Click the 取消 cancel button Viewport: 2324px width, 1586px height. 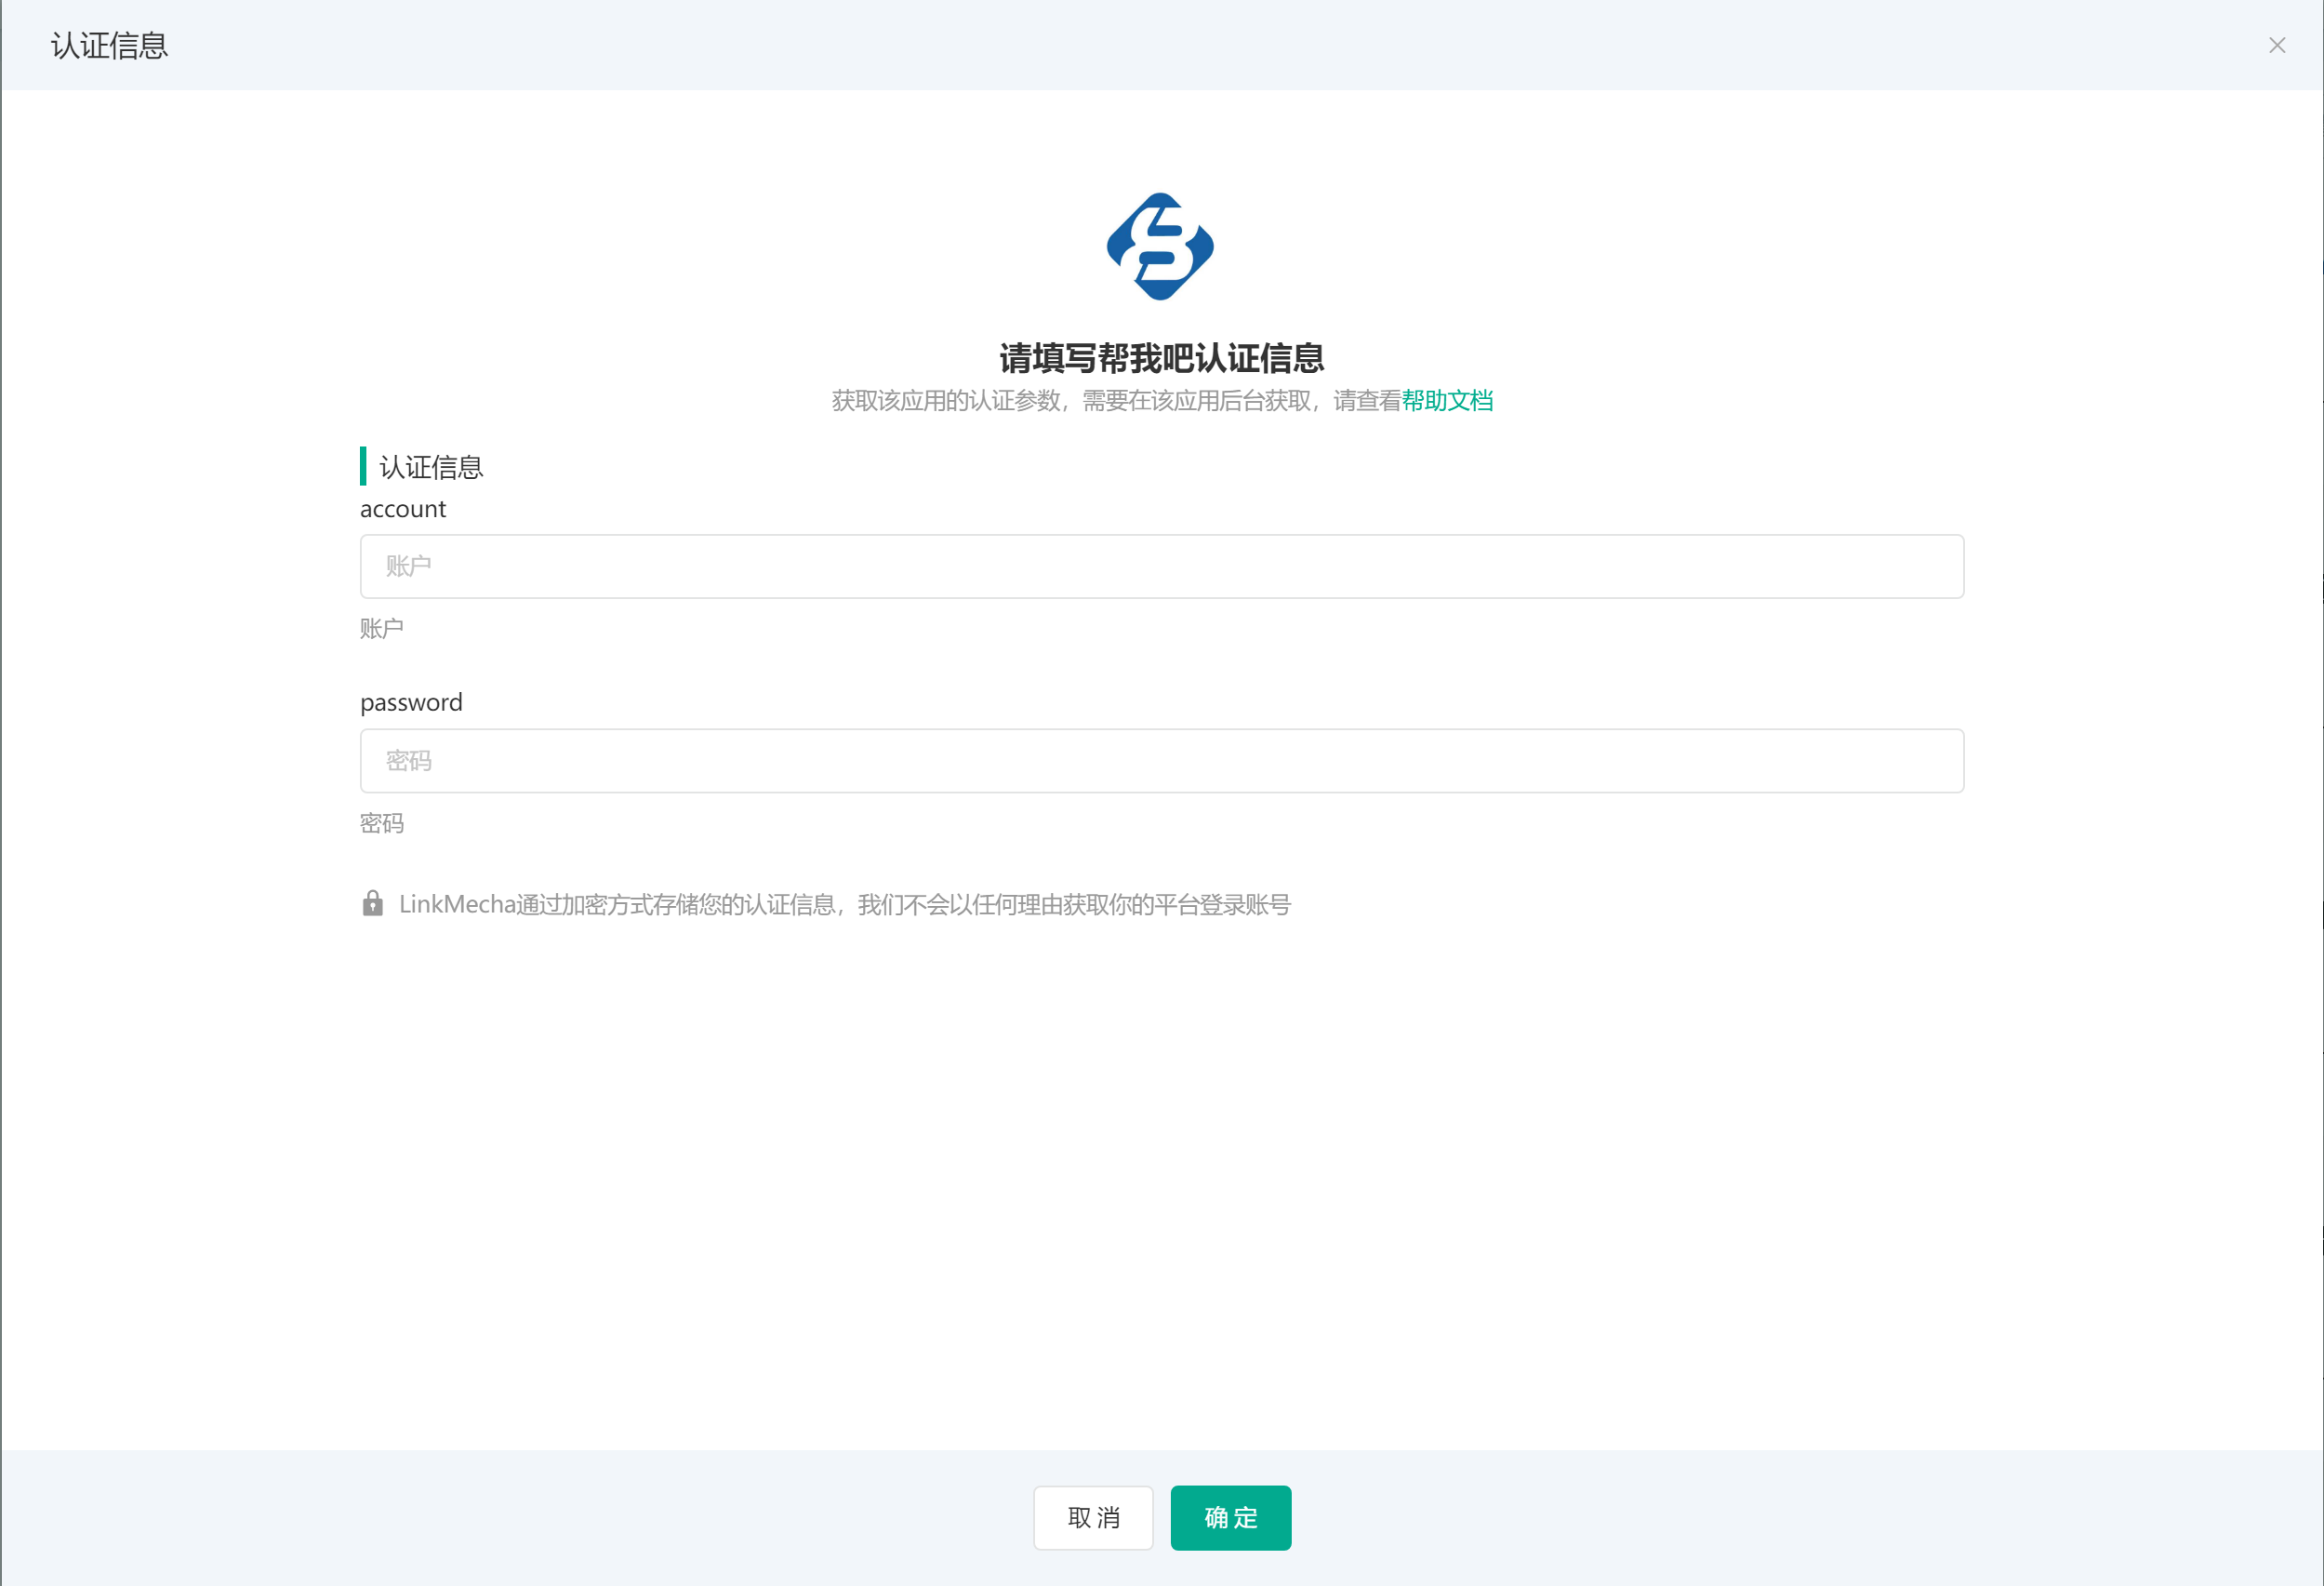(x=1093, y=1517)
